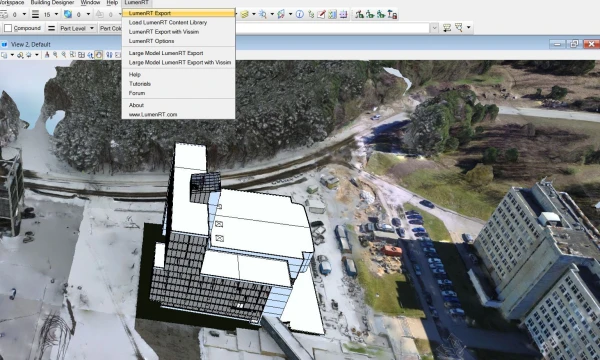Click the first green structure tool icon

pos(359,15)
